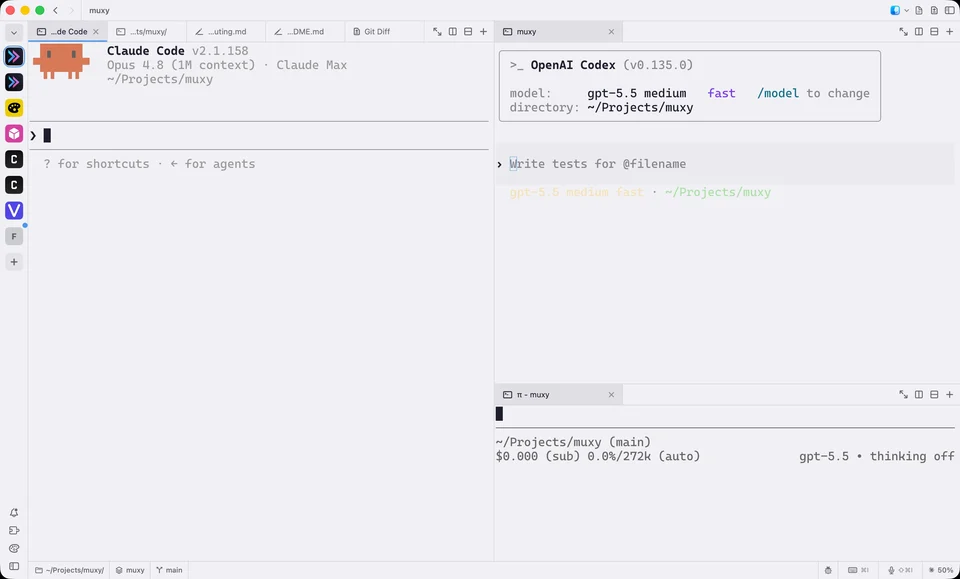Click the blue app icon in title bar

895,10
